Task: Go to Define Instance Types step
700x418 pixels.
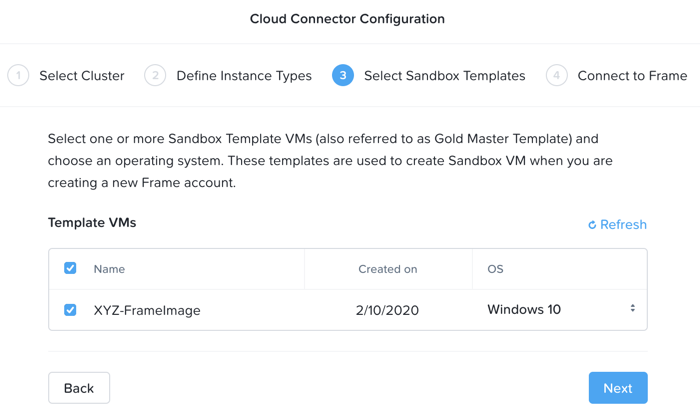Action: pos(244,75)
